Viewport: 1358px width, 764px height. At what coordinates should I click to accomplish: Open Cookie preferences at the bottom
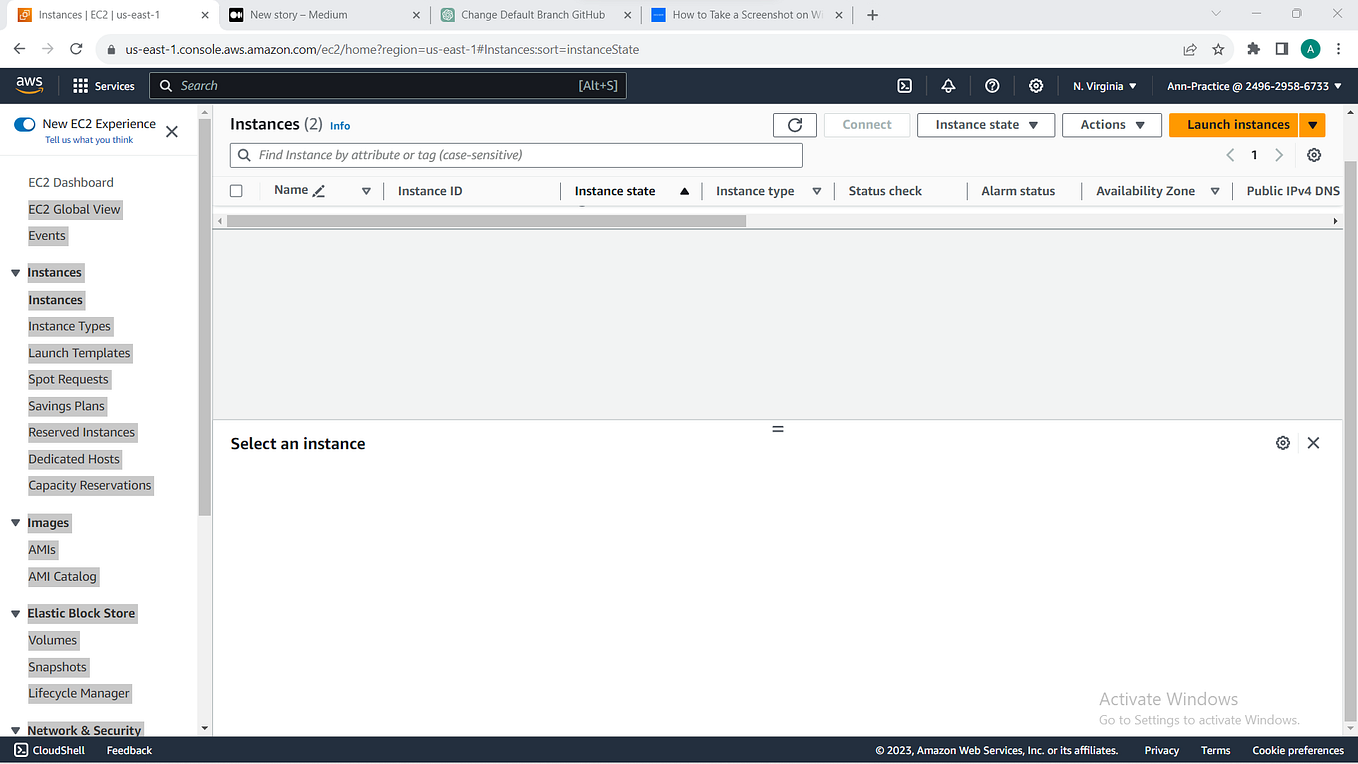coord(1297,749)
